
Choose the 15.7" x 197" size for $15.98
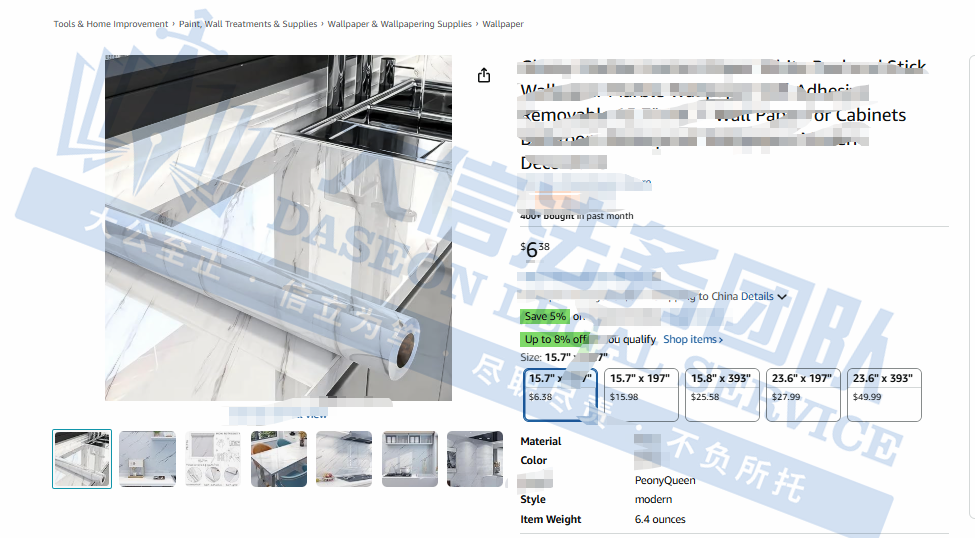641,388
